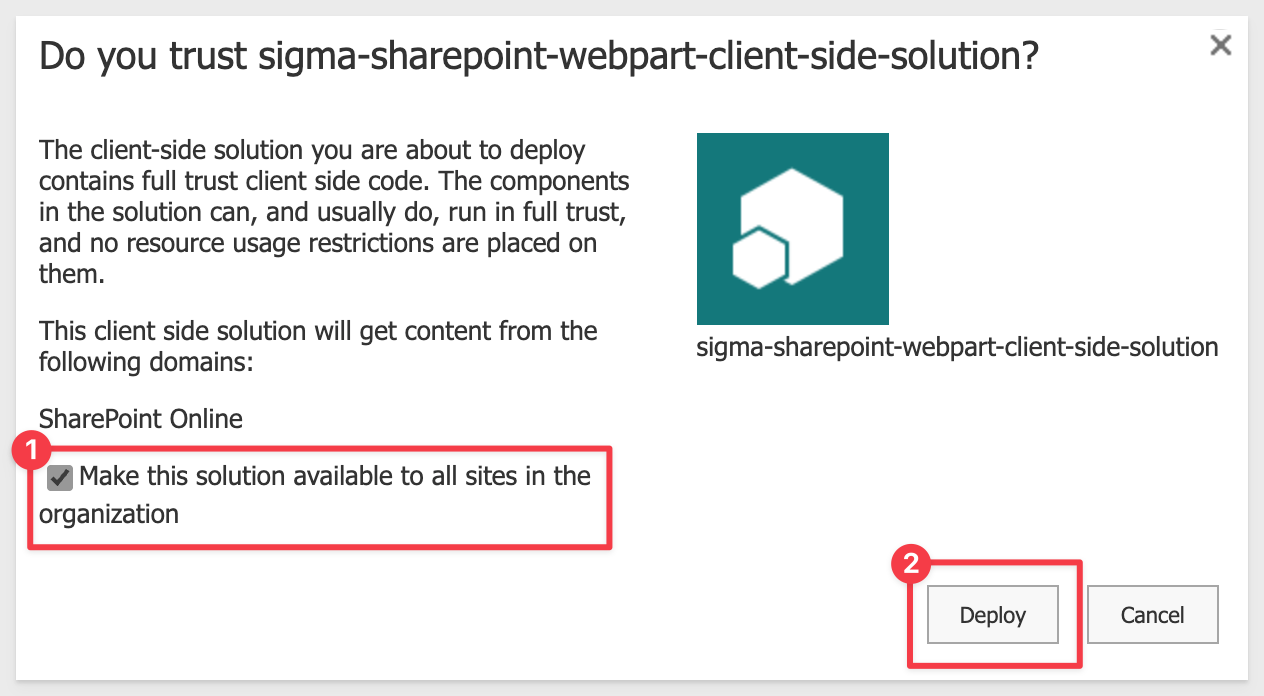Click the full trust warning paragraph

coord(334,213)
